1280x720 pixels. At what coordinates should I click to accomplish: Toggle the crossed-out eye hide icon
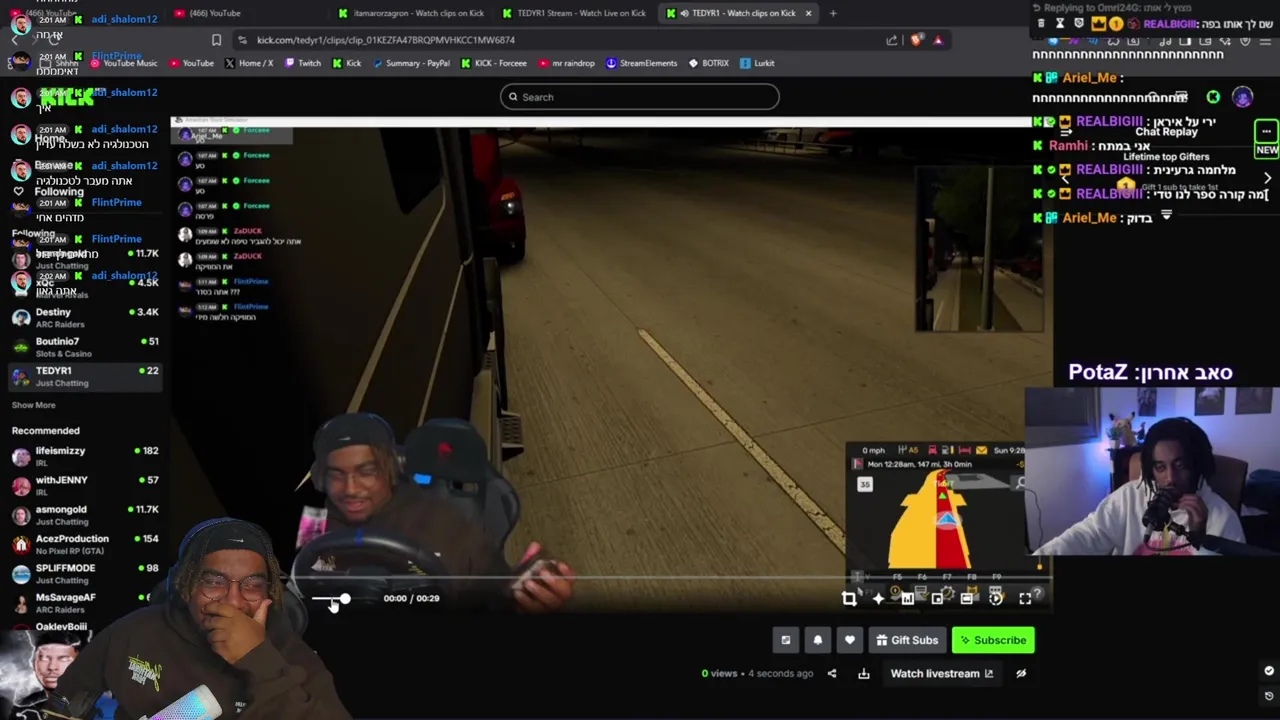[x=1021, y=673]
